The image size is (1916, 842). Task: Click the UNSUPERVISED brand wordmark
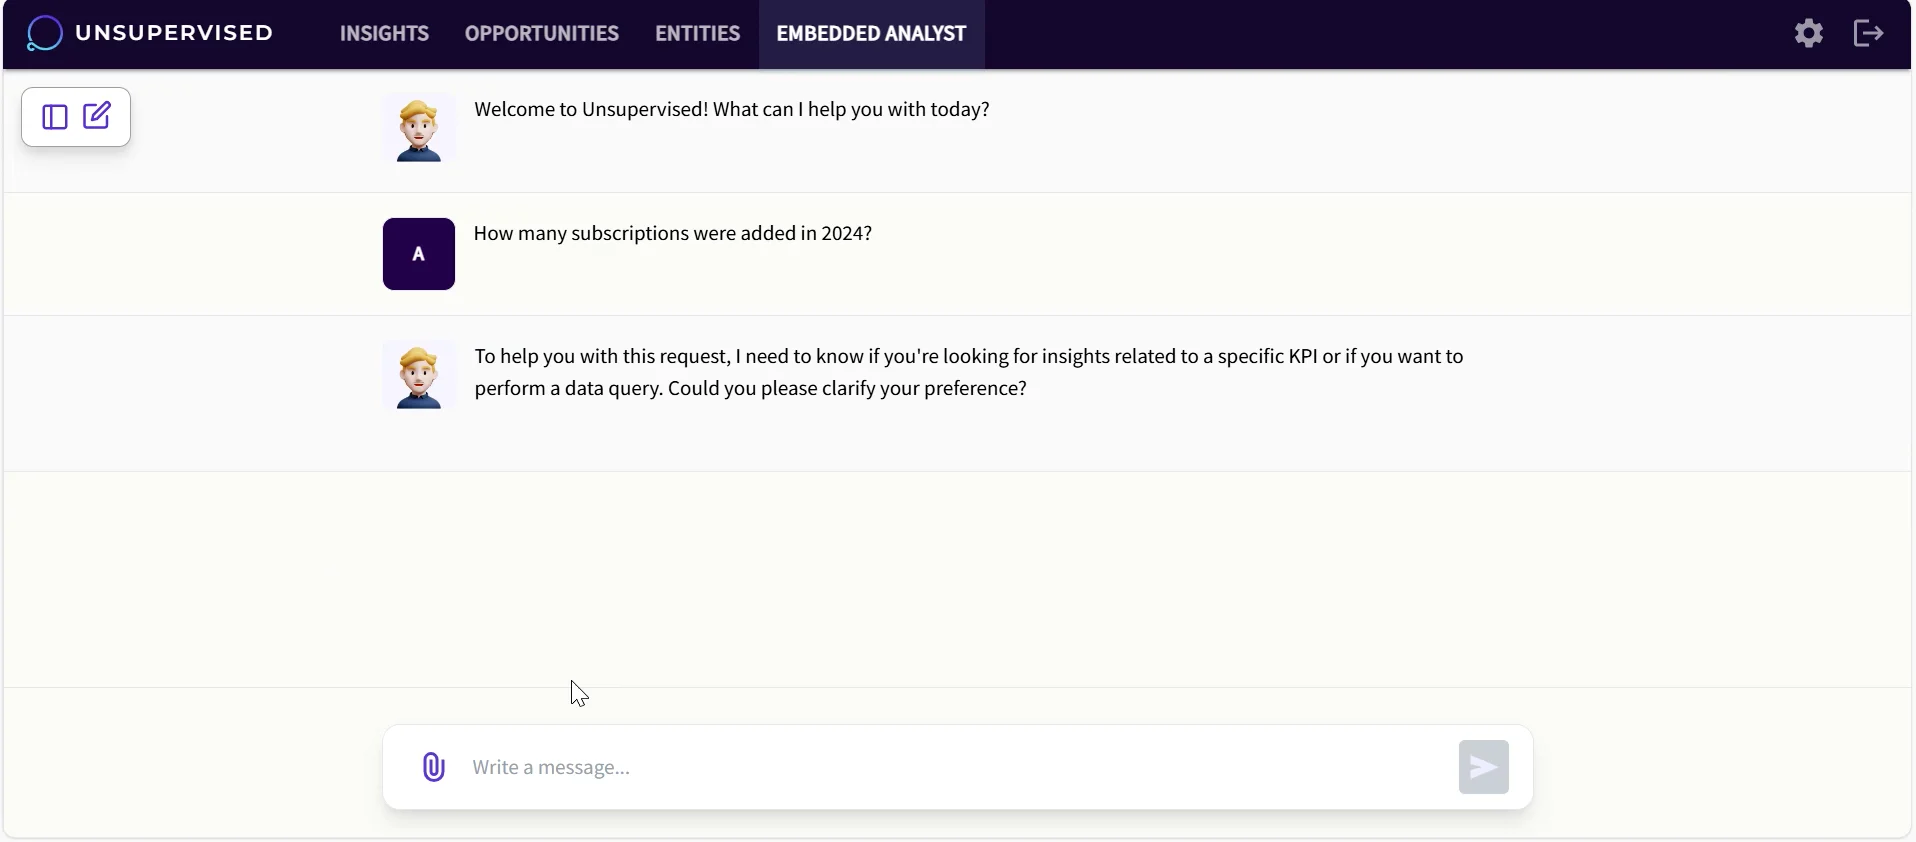click(x=174, y=33)
